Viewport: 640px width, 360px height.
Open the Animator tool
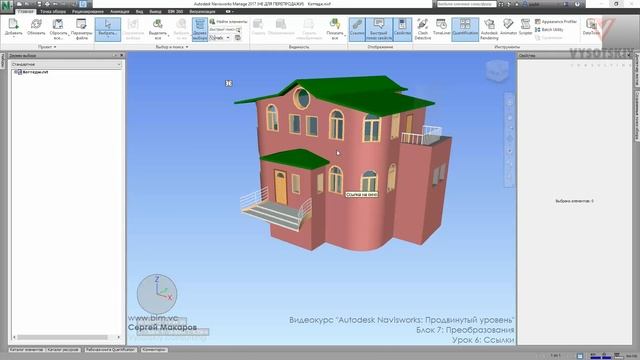click(508, 27)
